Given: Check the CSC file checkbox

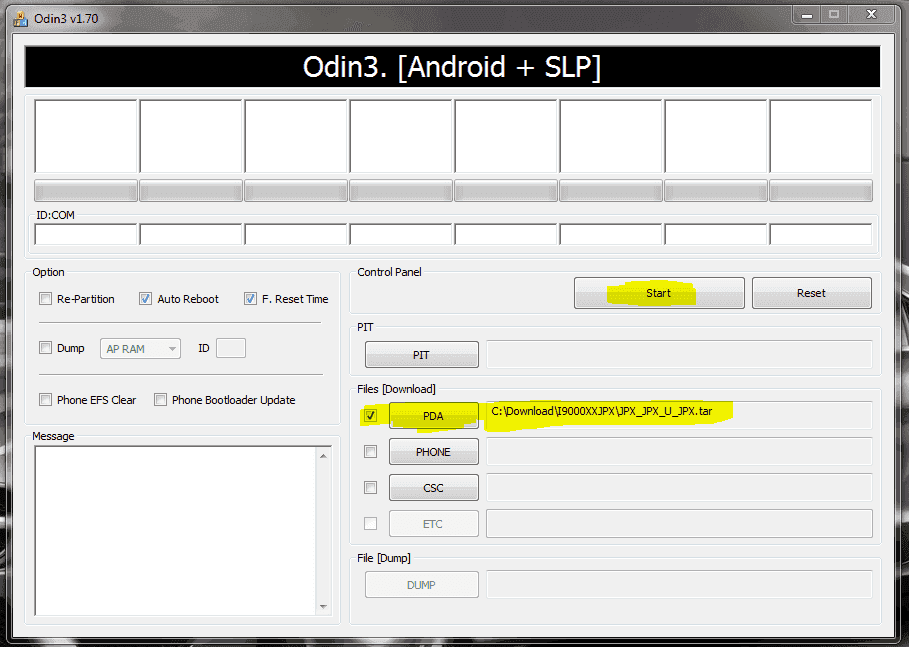Looking at the screenshot, I should [x=370, y=487].
